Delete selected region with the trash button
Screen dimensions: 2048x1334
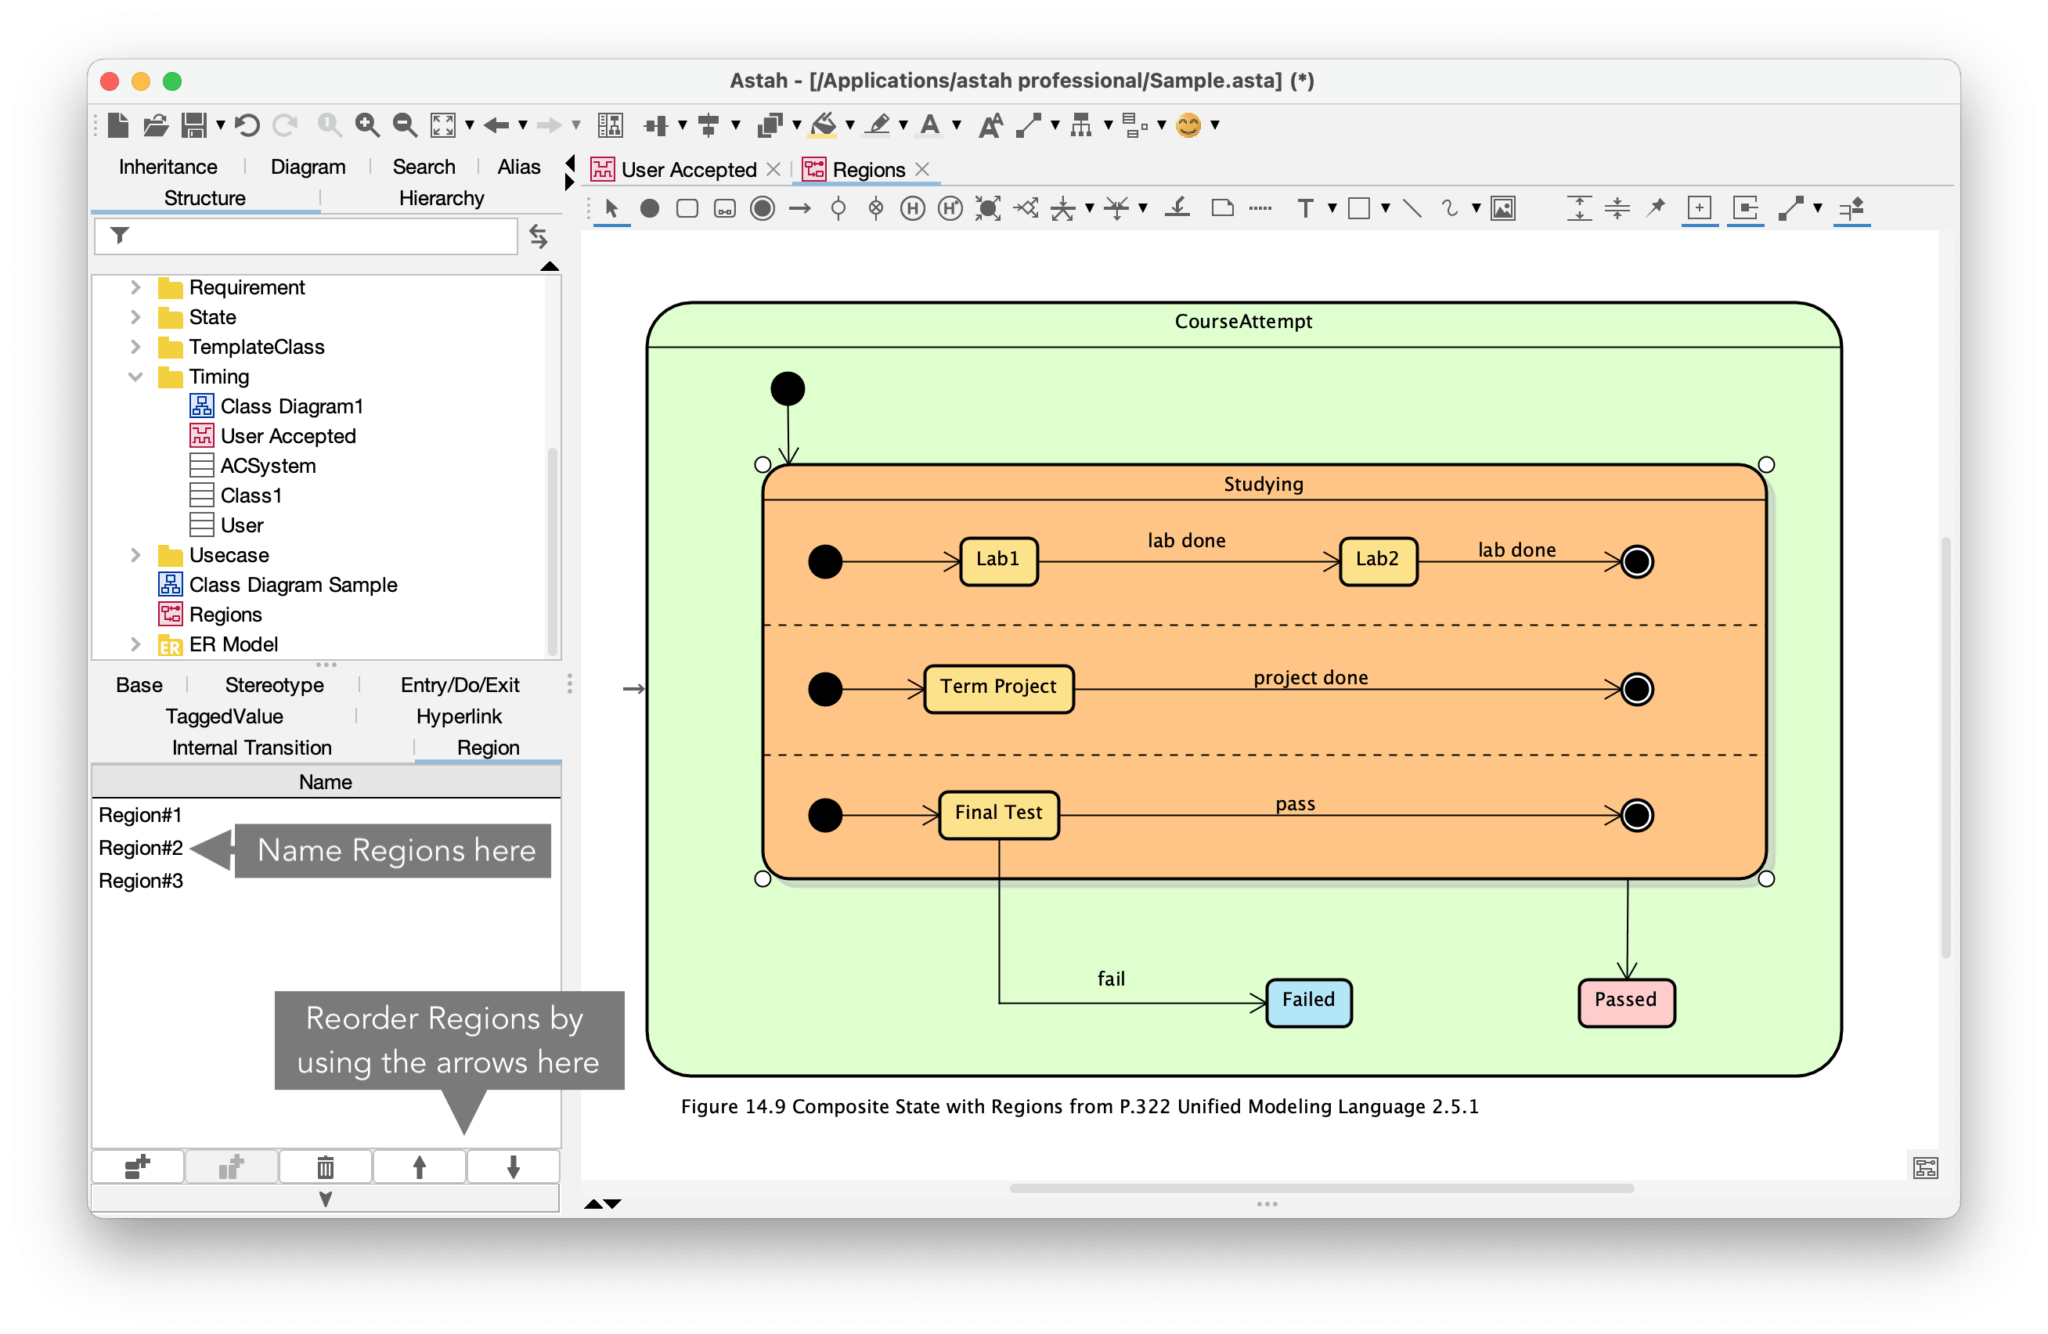(324, 1167)
